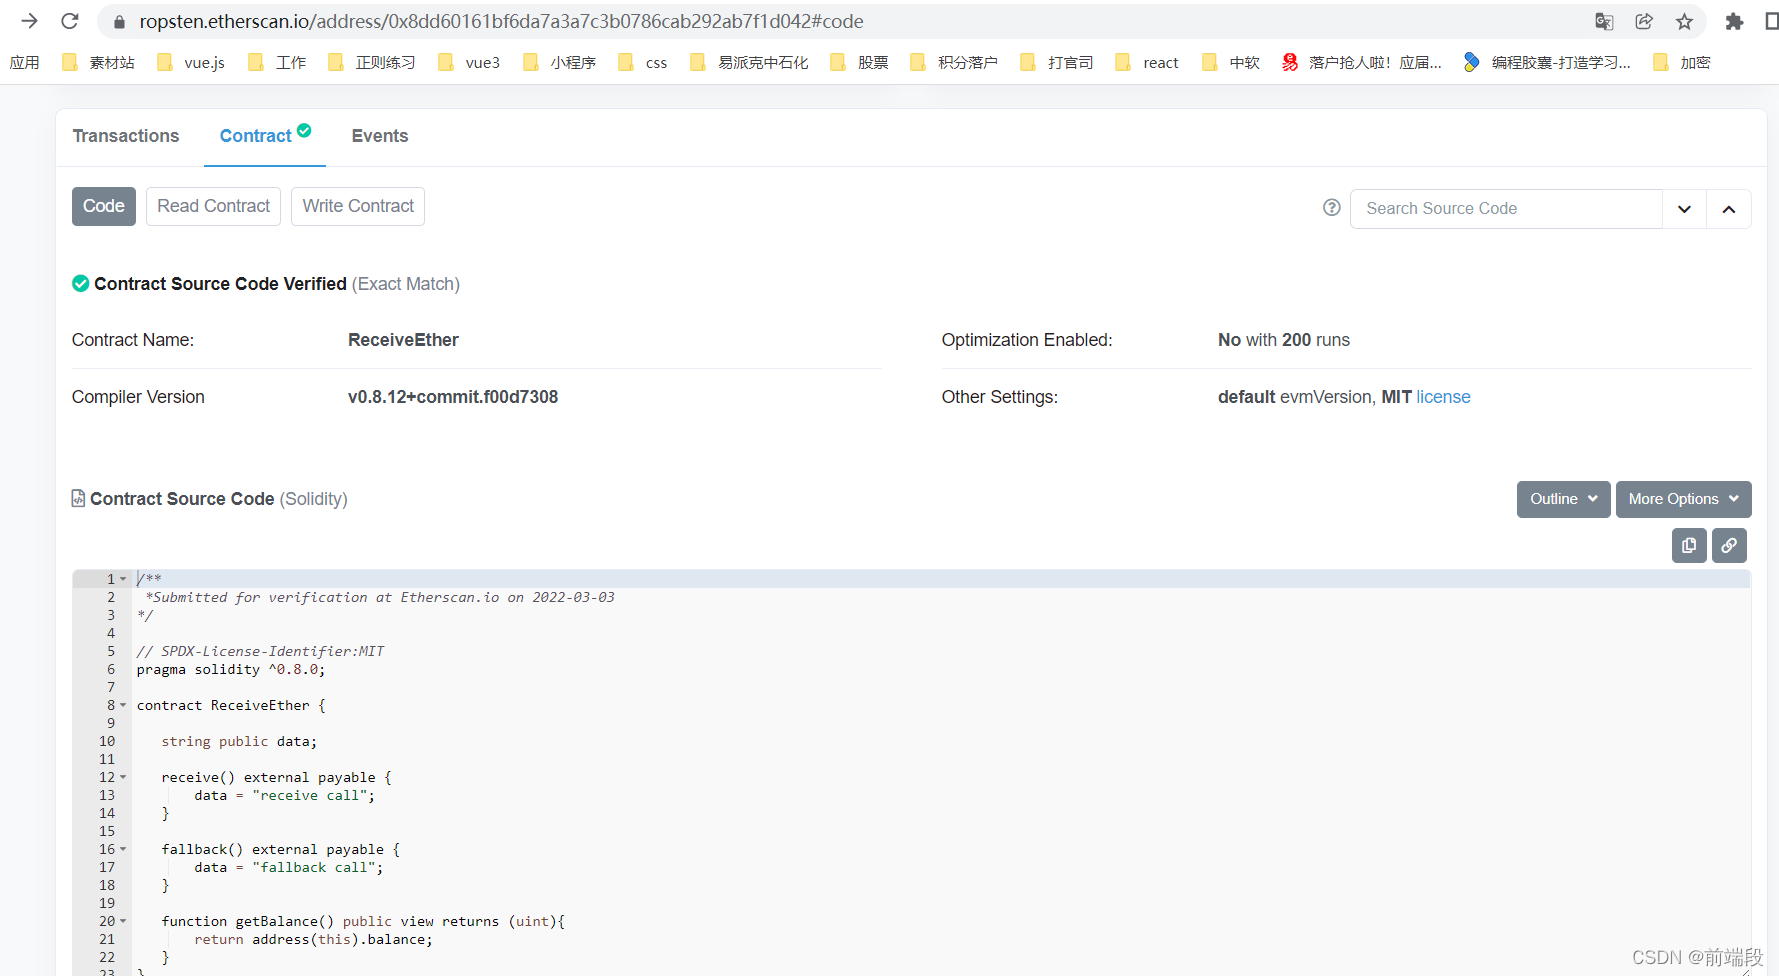Fold getBalance function at line 20

pos(123,921)
